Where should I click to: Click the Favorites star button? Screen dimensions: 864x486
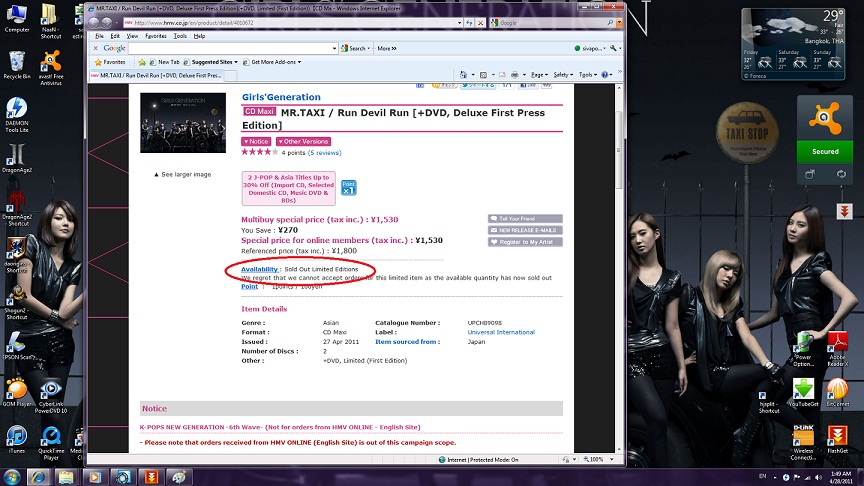coord(110,62)
